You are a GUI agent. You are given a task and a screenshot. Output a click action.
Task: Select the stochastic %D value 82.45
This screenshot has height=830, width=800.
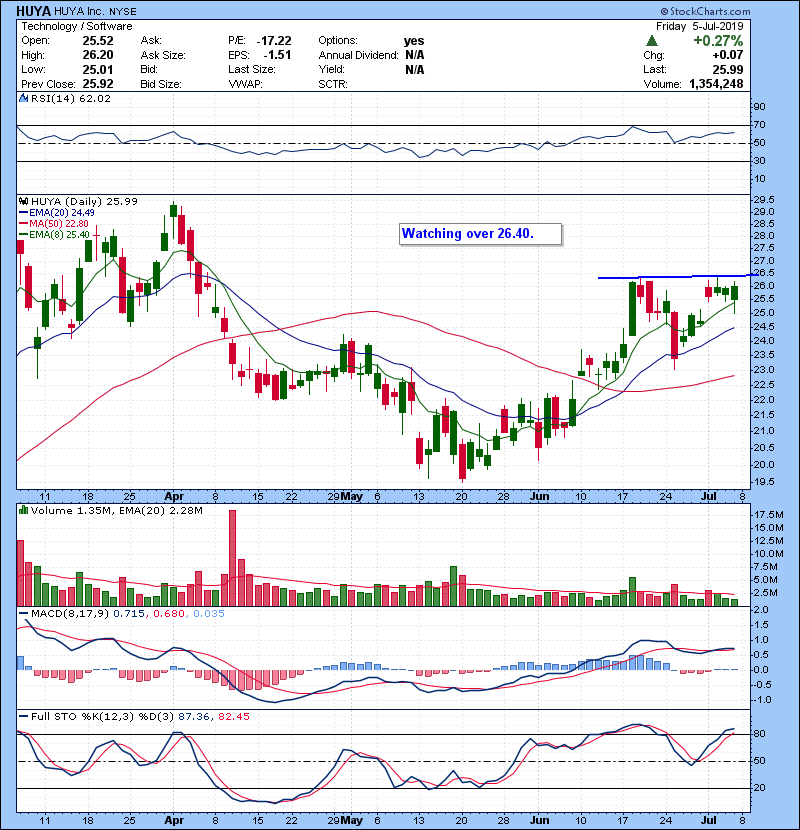click(233, 716)
